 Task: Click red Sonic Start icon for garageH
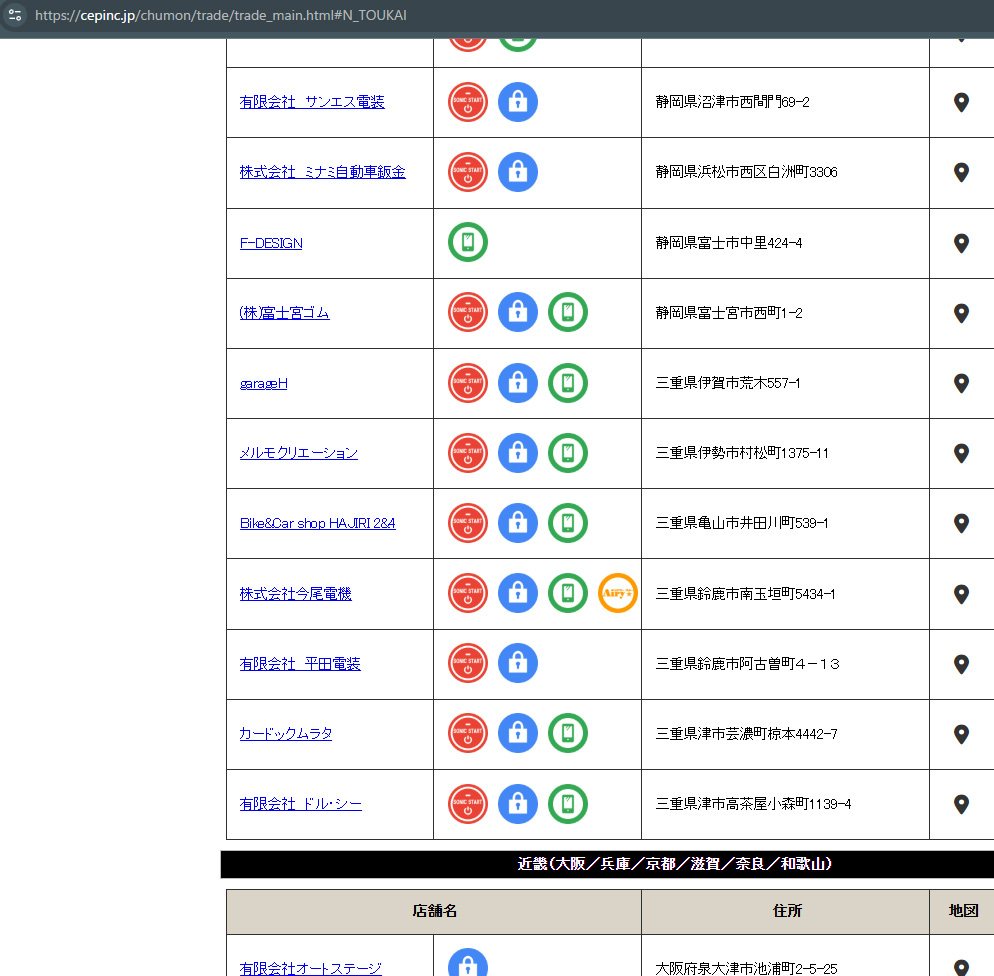point(468,383)
